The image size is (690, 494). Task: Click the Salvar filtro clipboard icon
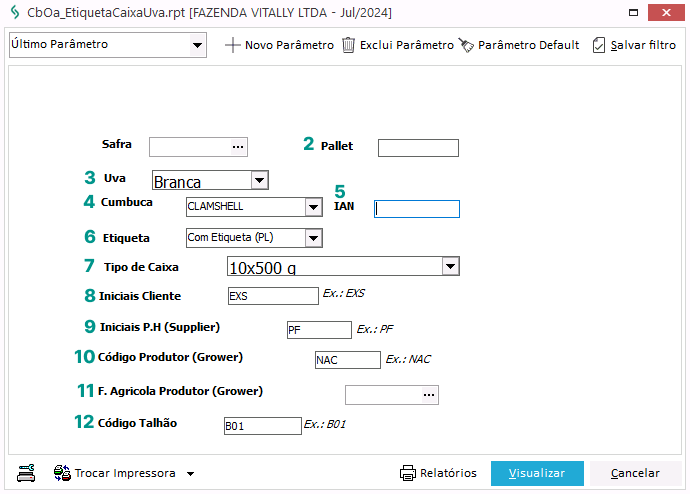tap(599, 45)
